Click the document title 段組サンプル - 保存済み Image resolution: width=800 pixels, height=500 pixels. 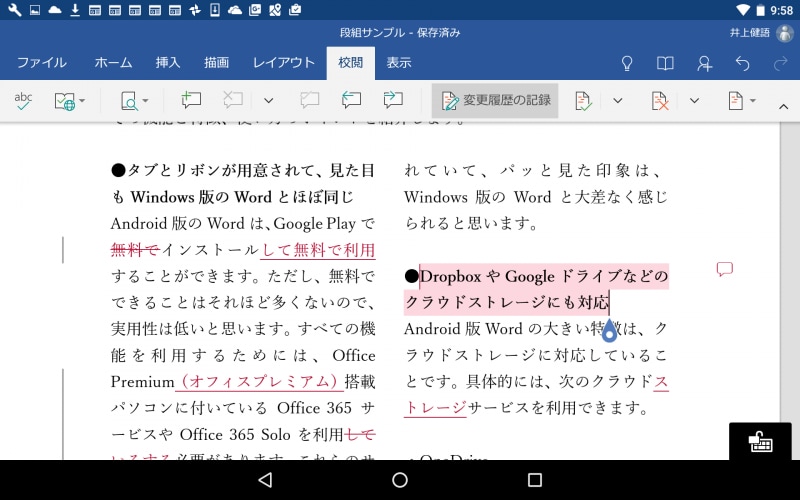point(400,33)
